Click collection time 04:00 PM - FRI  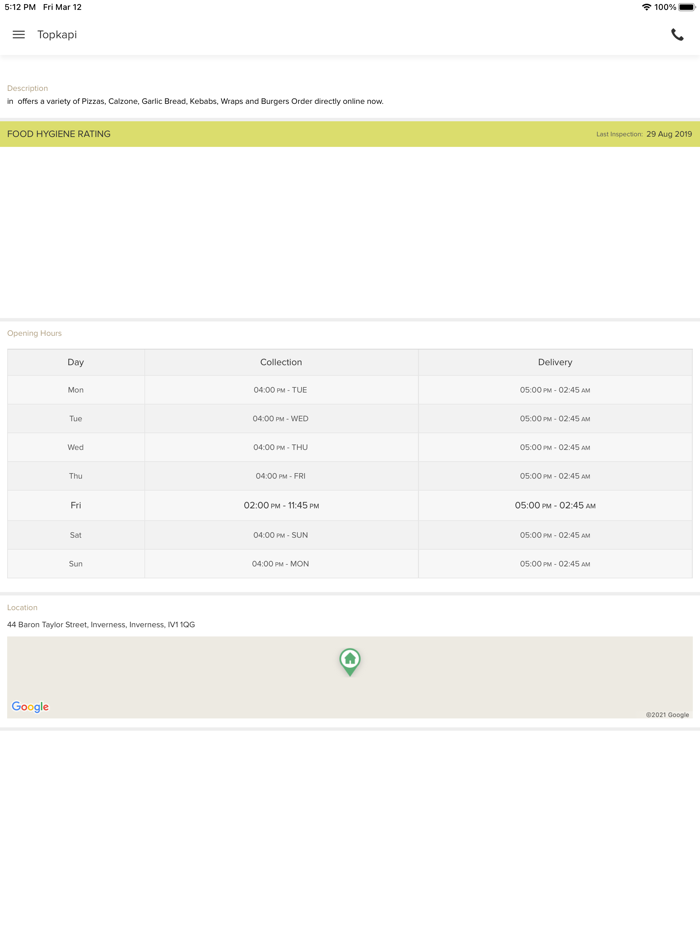point(281,476)
